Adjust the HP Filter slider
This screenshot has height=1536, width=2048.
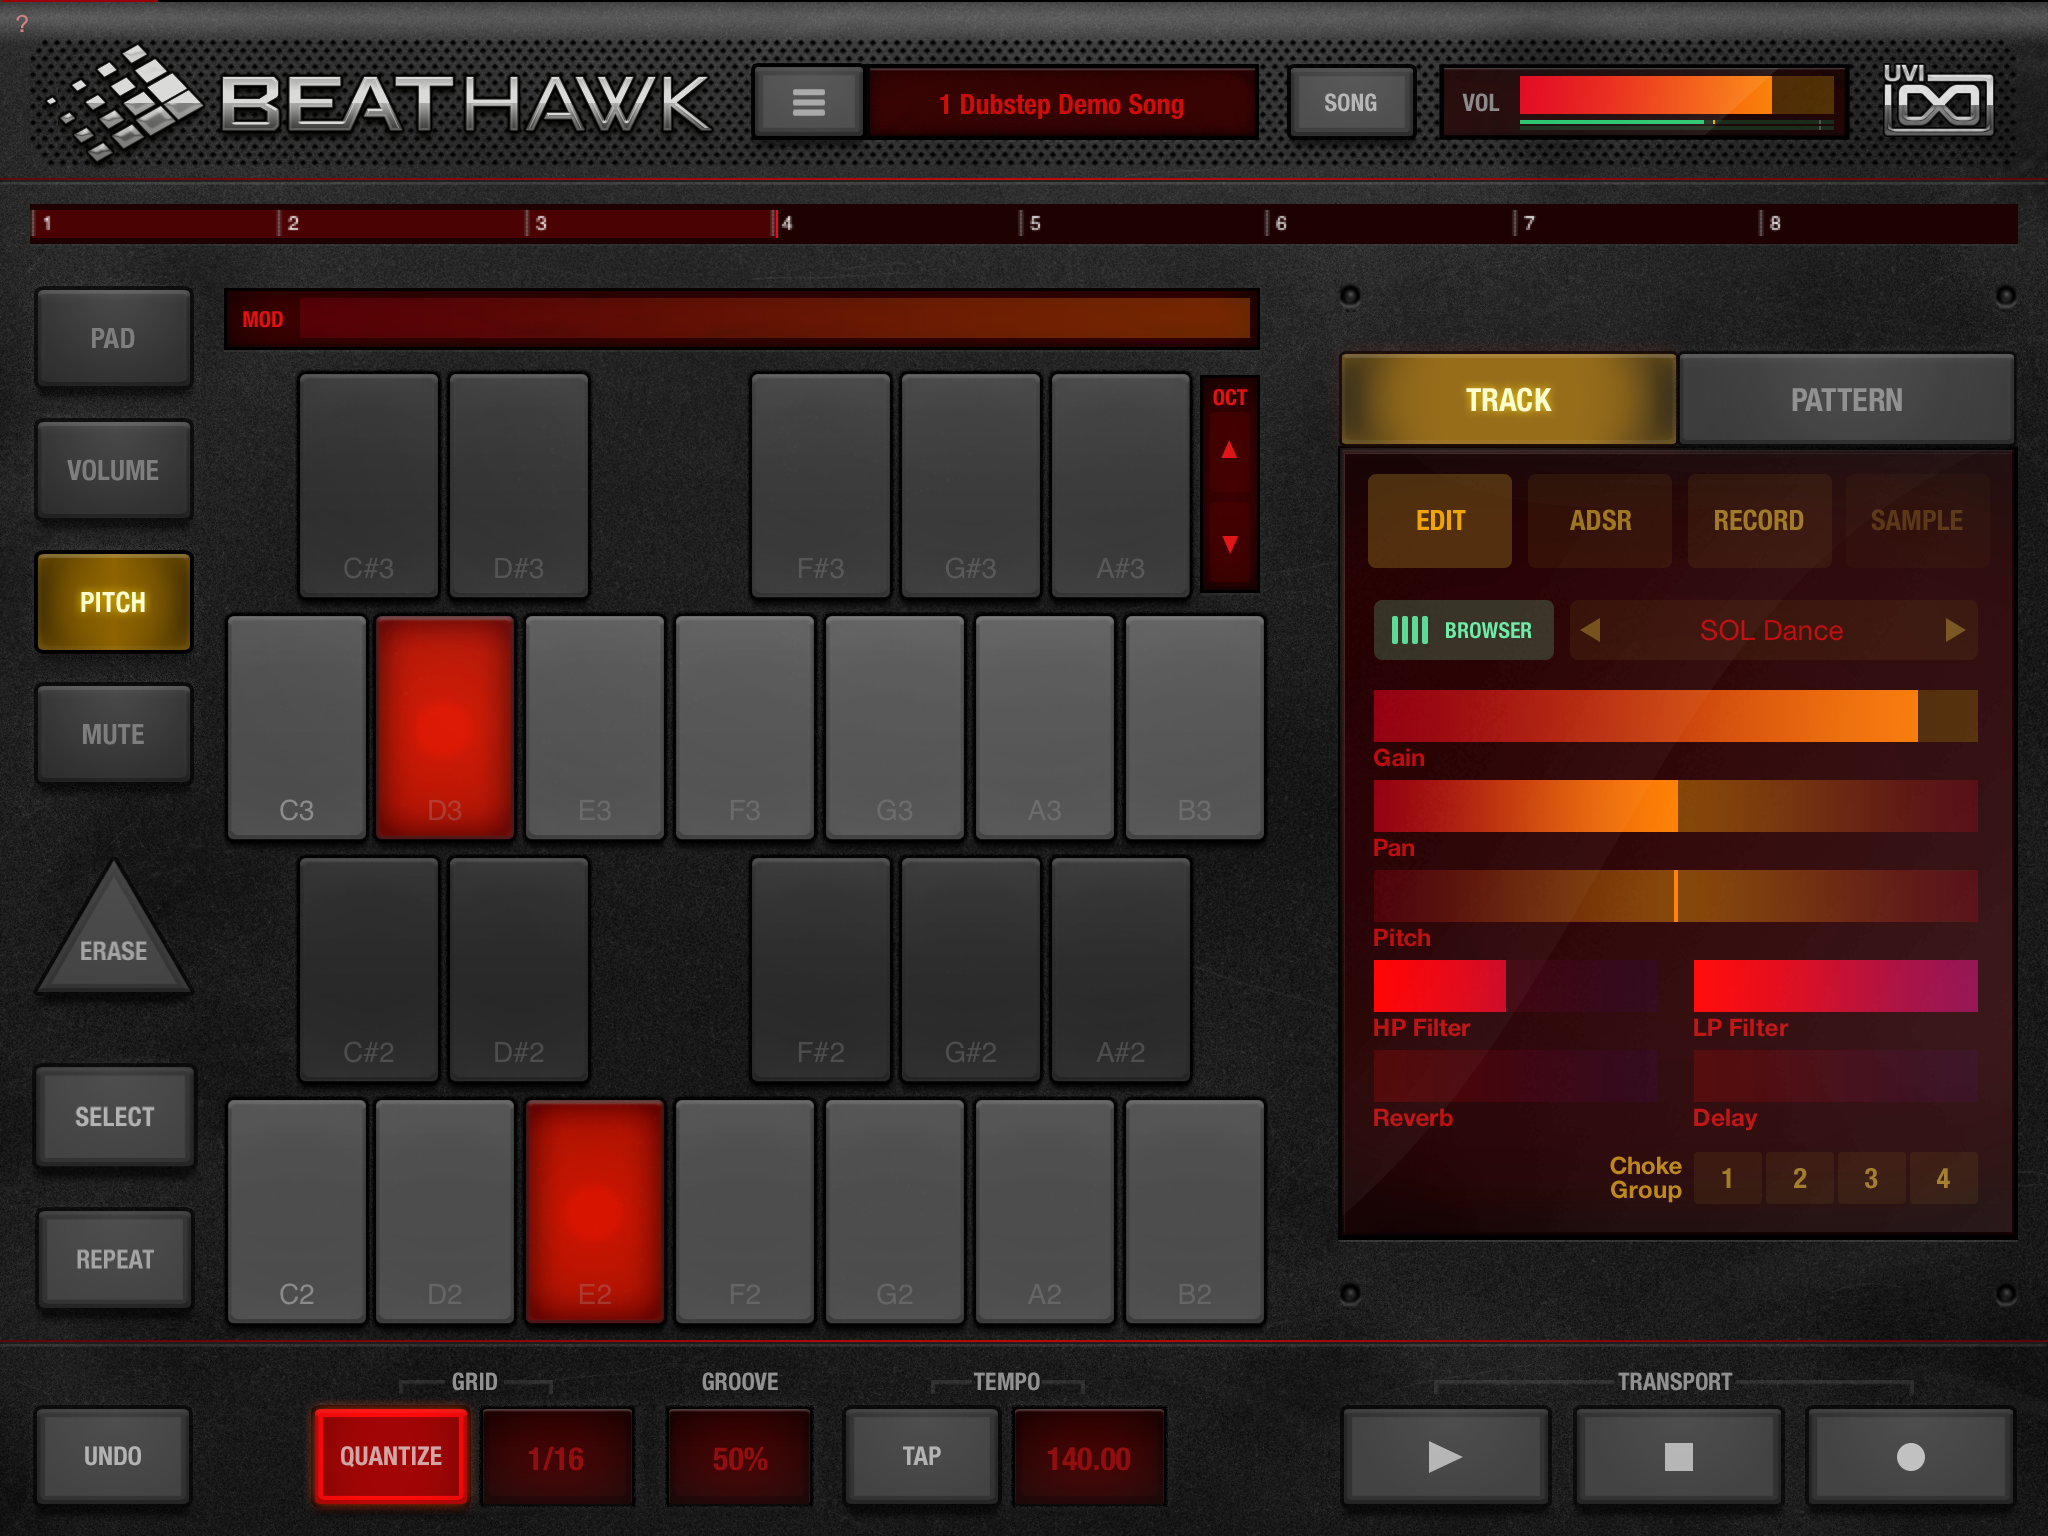point(1516,986)
